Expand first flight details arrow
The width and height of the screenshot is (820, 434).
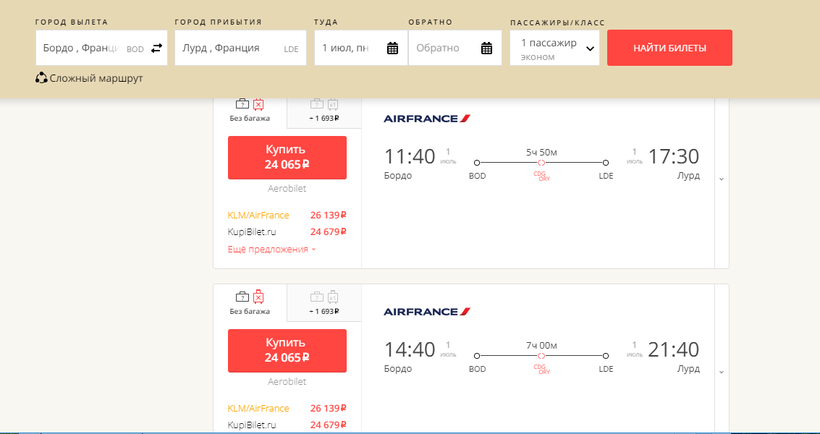pos(721,179)
